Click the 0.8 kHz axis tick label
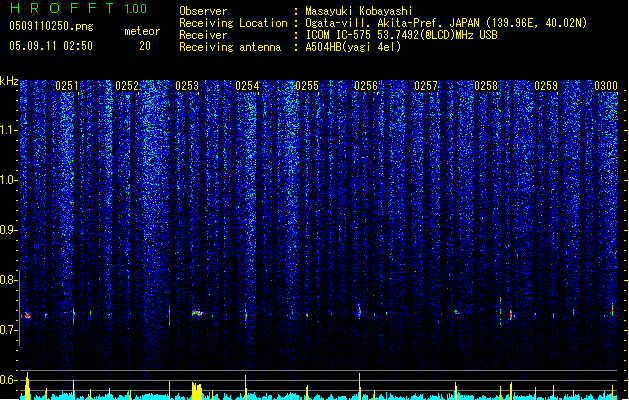 [9, 280]
